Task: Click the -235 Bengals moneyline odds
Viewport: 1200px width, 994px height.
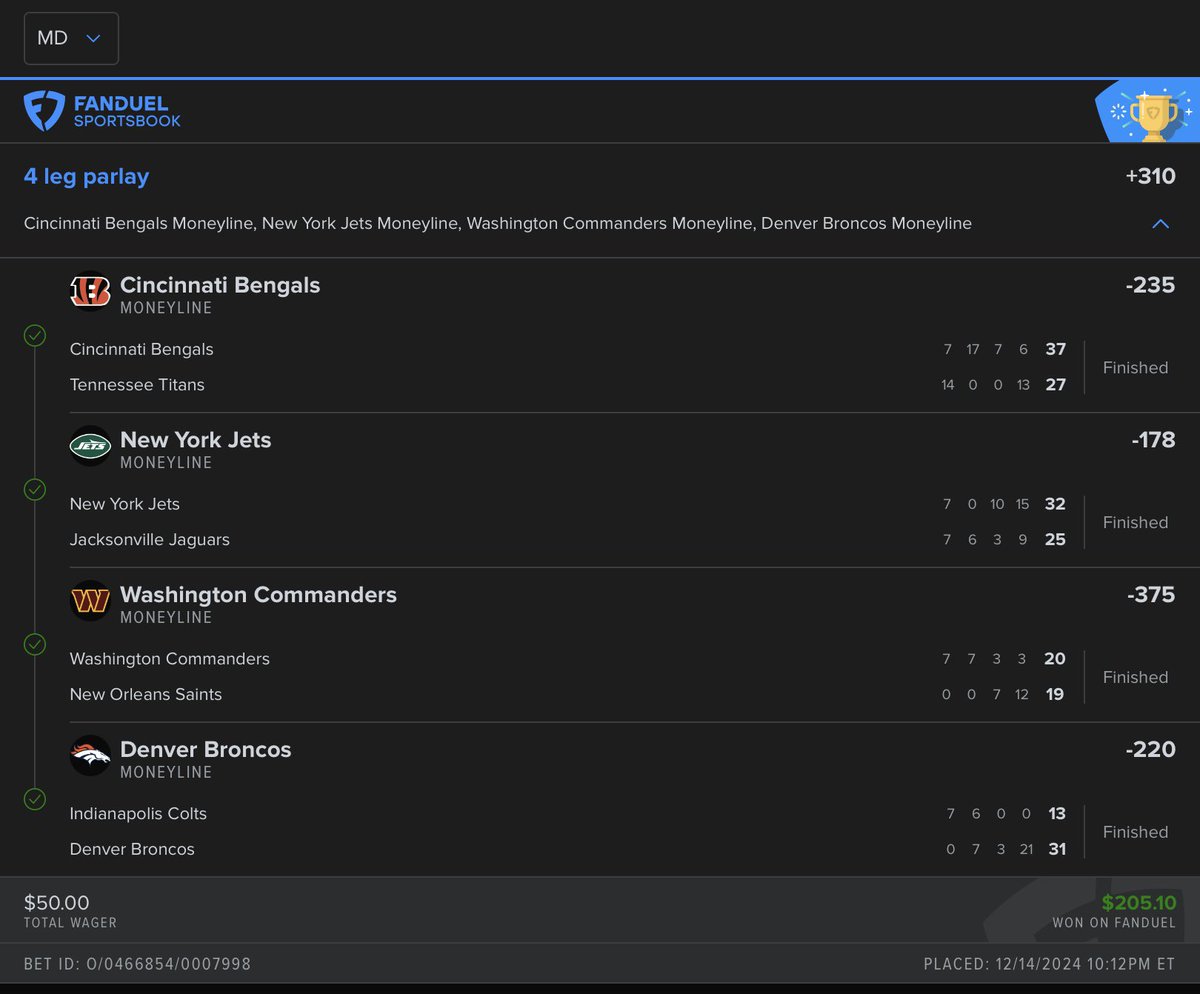Action: point(1150,285)
